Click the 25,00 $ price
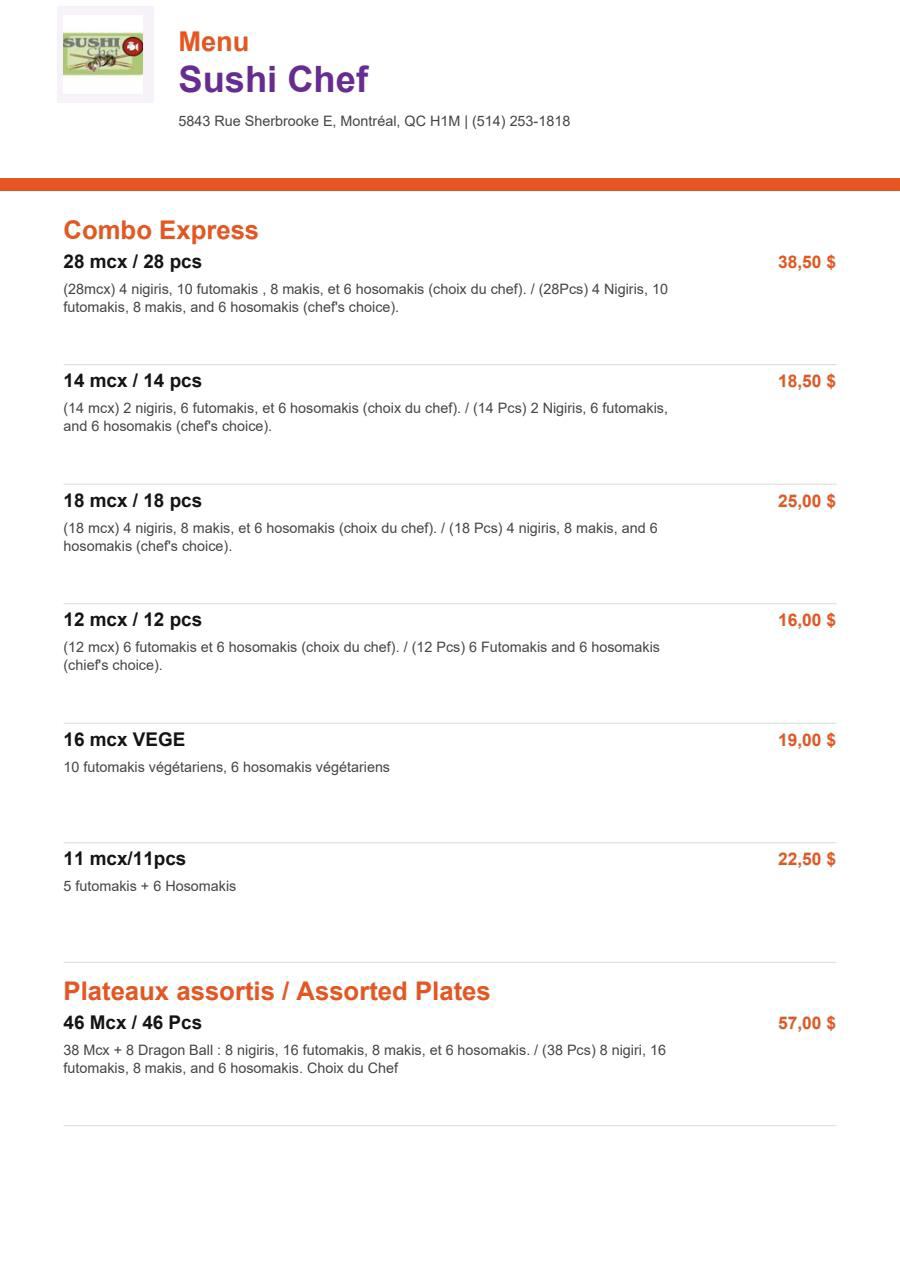Viewport: 900px width, 1273px height. pyautogui.click(x=806, y=501)
